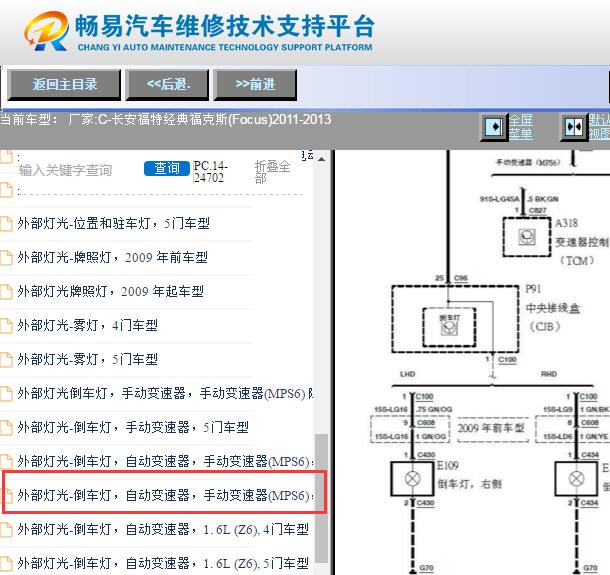
Task: Click document icon beside 雾灯，4门车型
Action: pos(6,326)
